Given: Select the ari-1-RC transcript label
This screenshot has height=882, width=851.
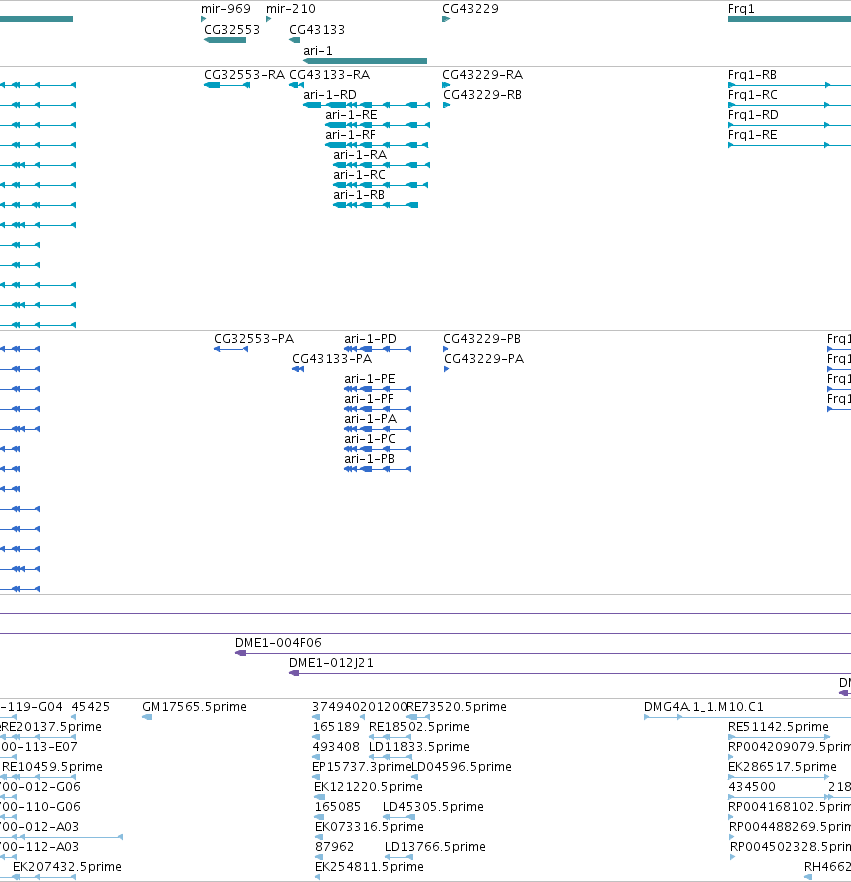Looking at the screenshot, I should pos(359,175).
